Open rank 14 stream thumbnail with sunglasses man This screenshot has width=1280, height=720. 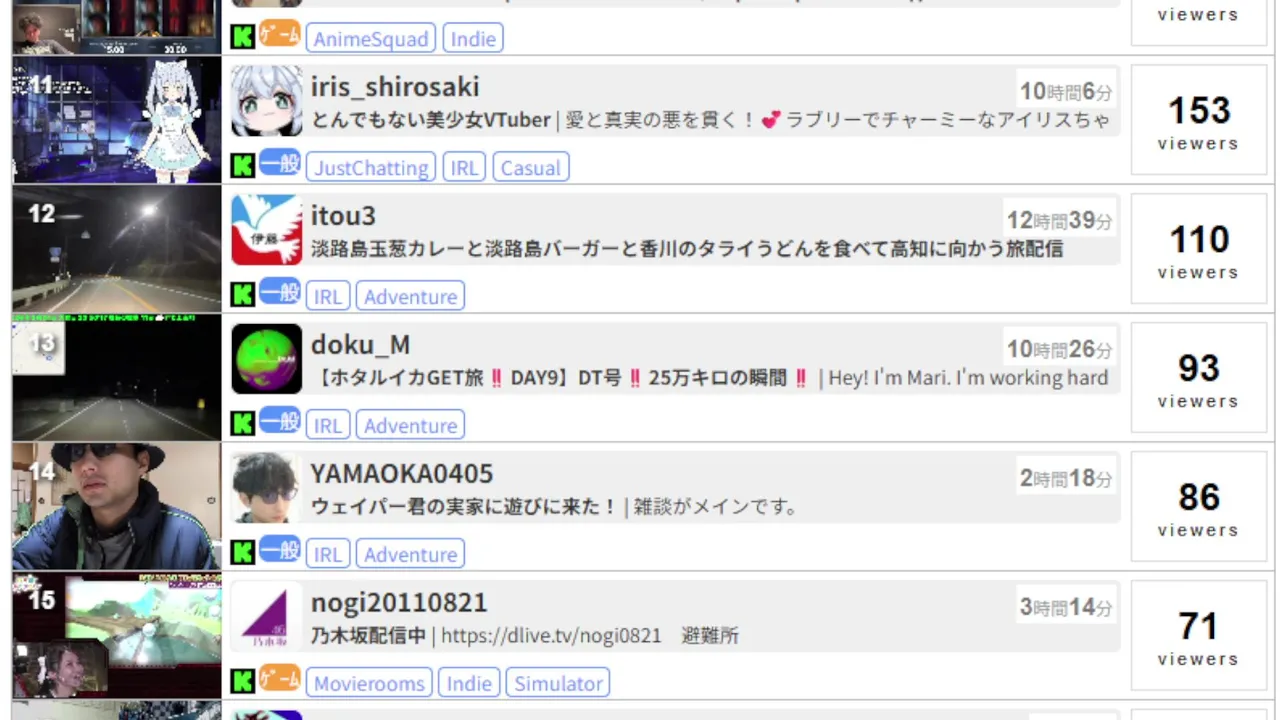[x=116, y=507]
